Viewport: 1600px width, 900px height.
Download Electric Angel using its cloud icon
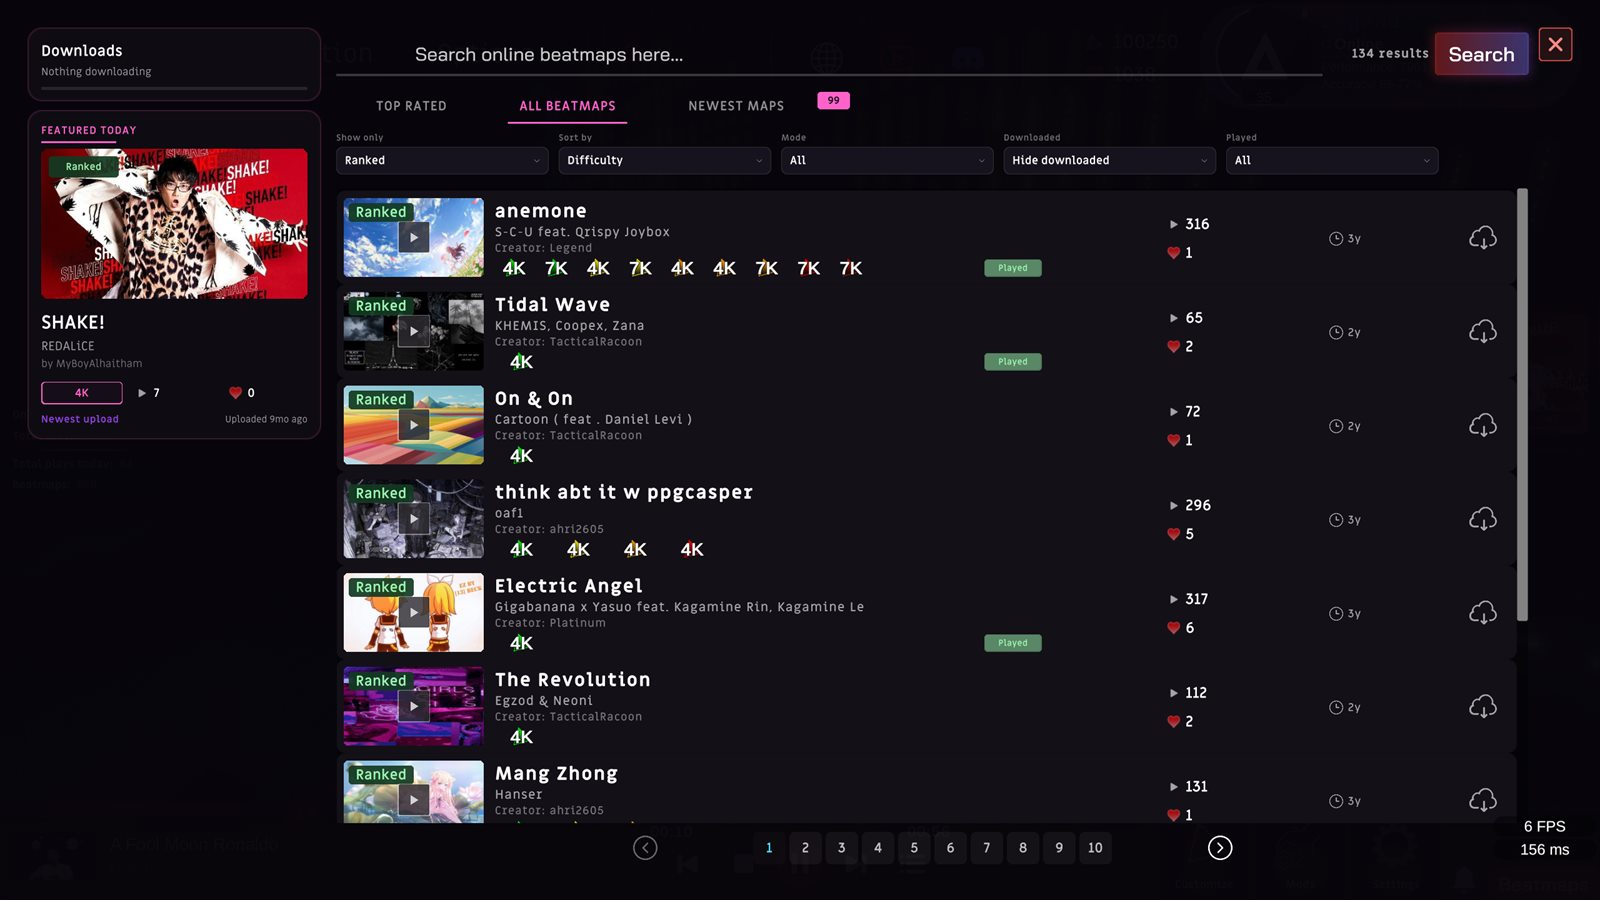click(x=1482, y=613)
